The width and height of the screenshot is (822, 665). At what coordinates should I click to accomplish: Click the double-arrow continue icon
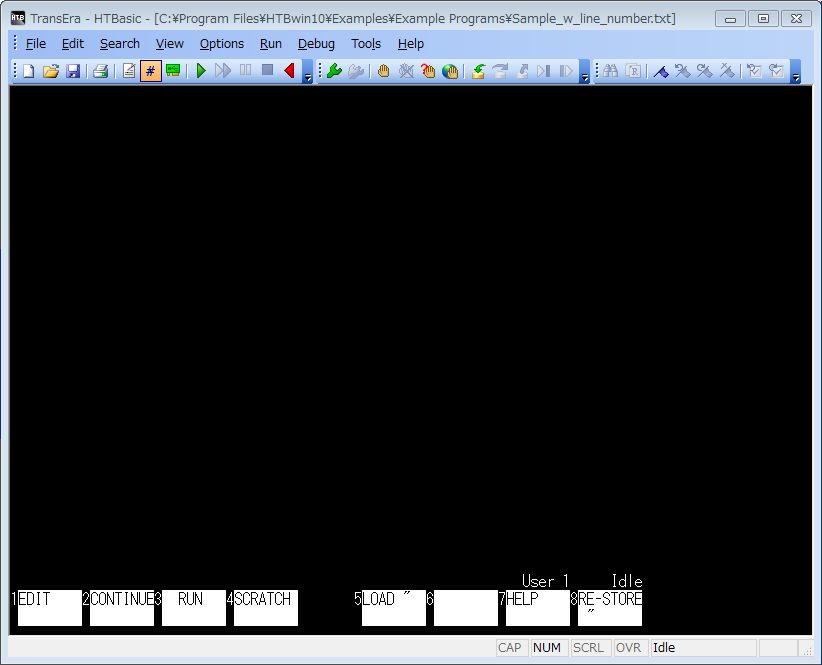223,71
